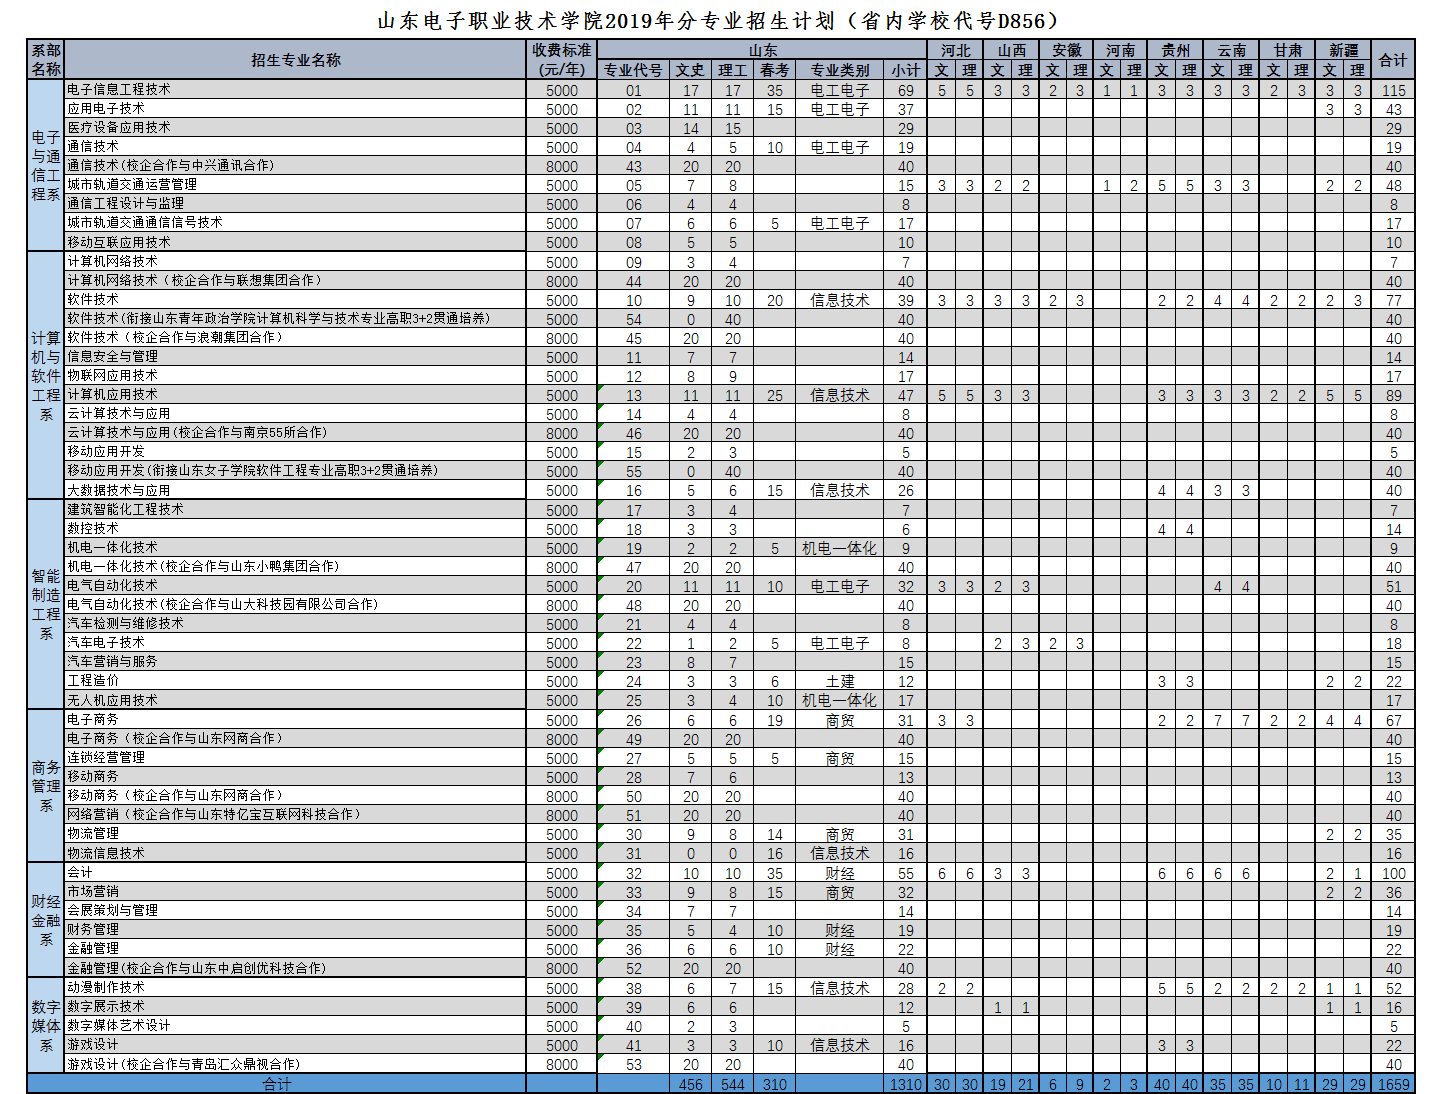Click the "合计" label in bottom totals row
This screenshot has height=1094, width=1443.
pyautogui.click(x=277, y=1084)
